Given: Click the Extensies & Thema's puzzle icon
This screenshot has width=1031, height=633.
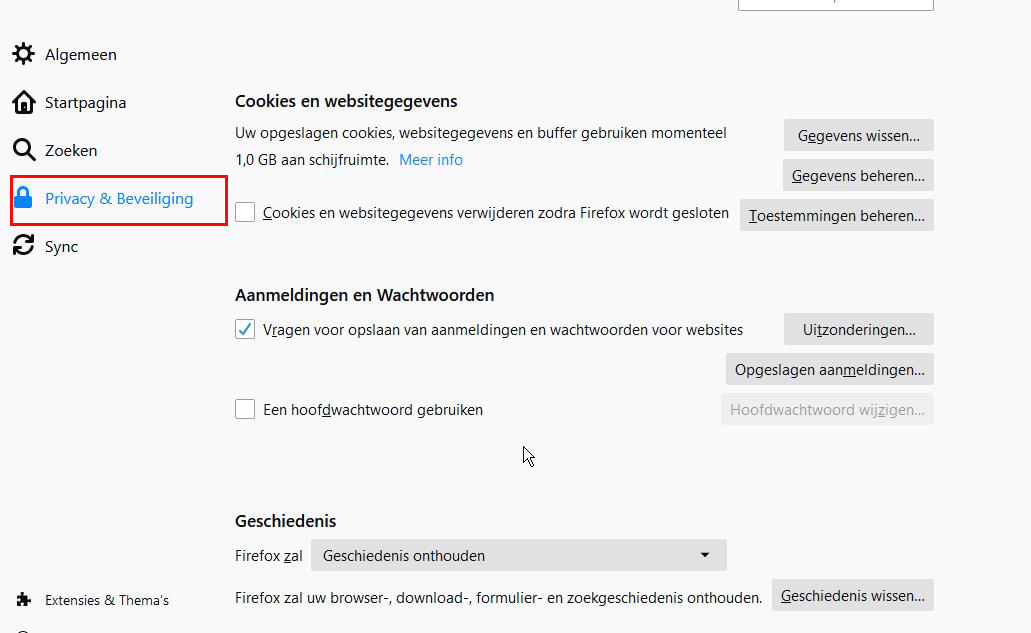Looking at the screenshot, I should [x=23, y=600].
